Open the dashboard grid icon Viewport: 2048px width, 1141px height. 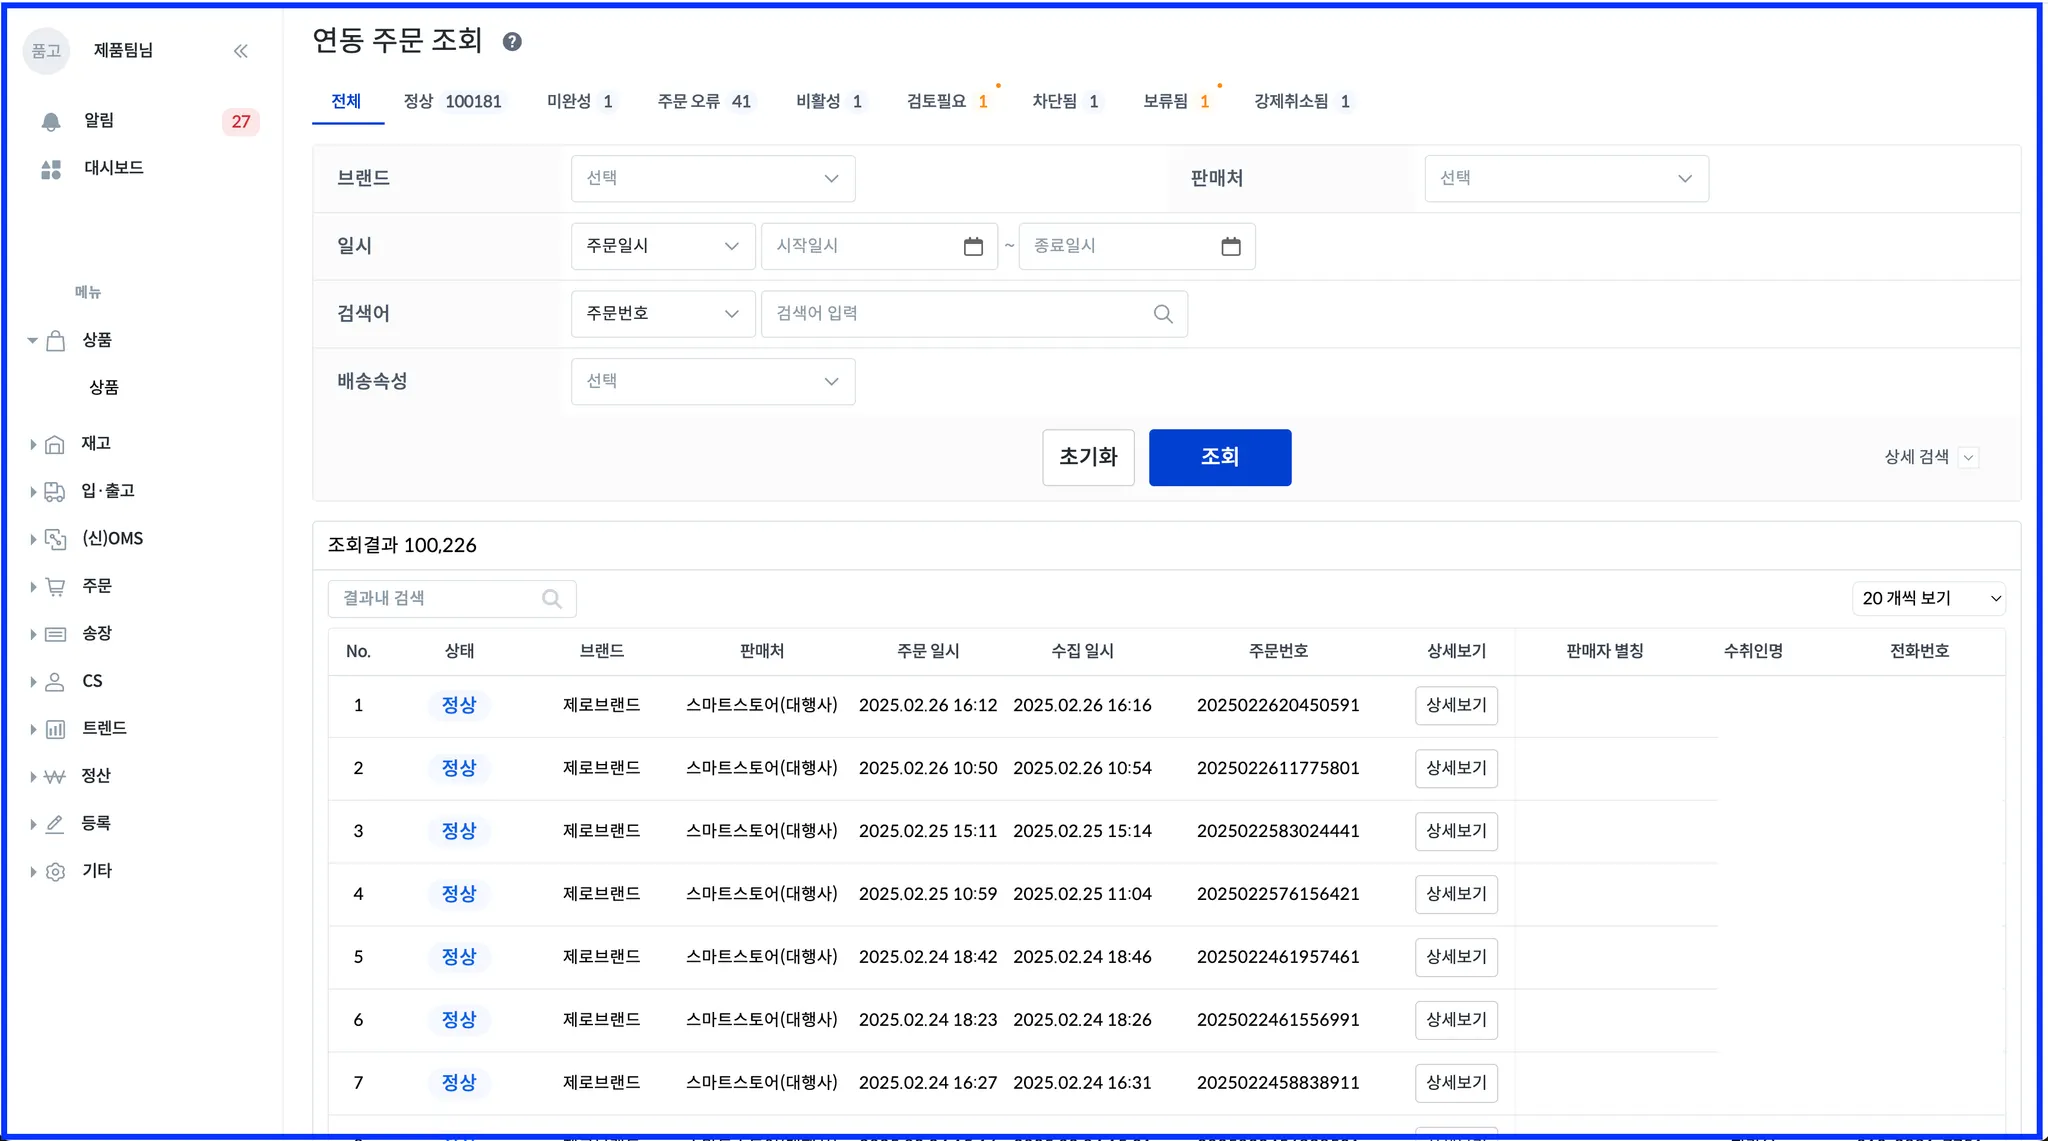coord(51,169)
